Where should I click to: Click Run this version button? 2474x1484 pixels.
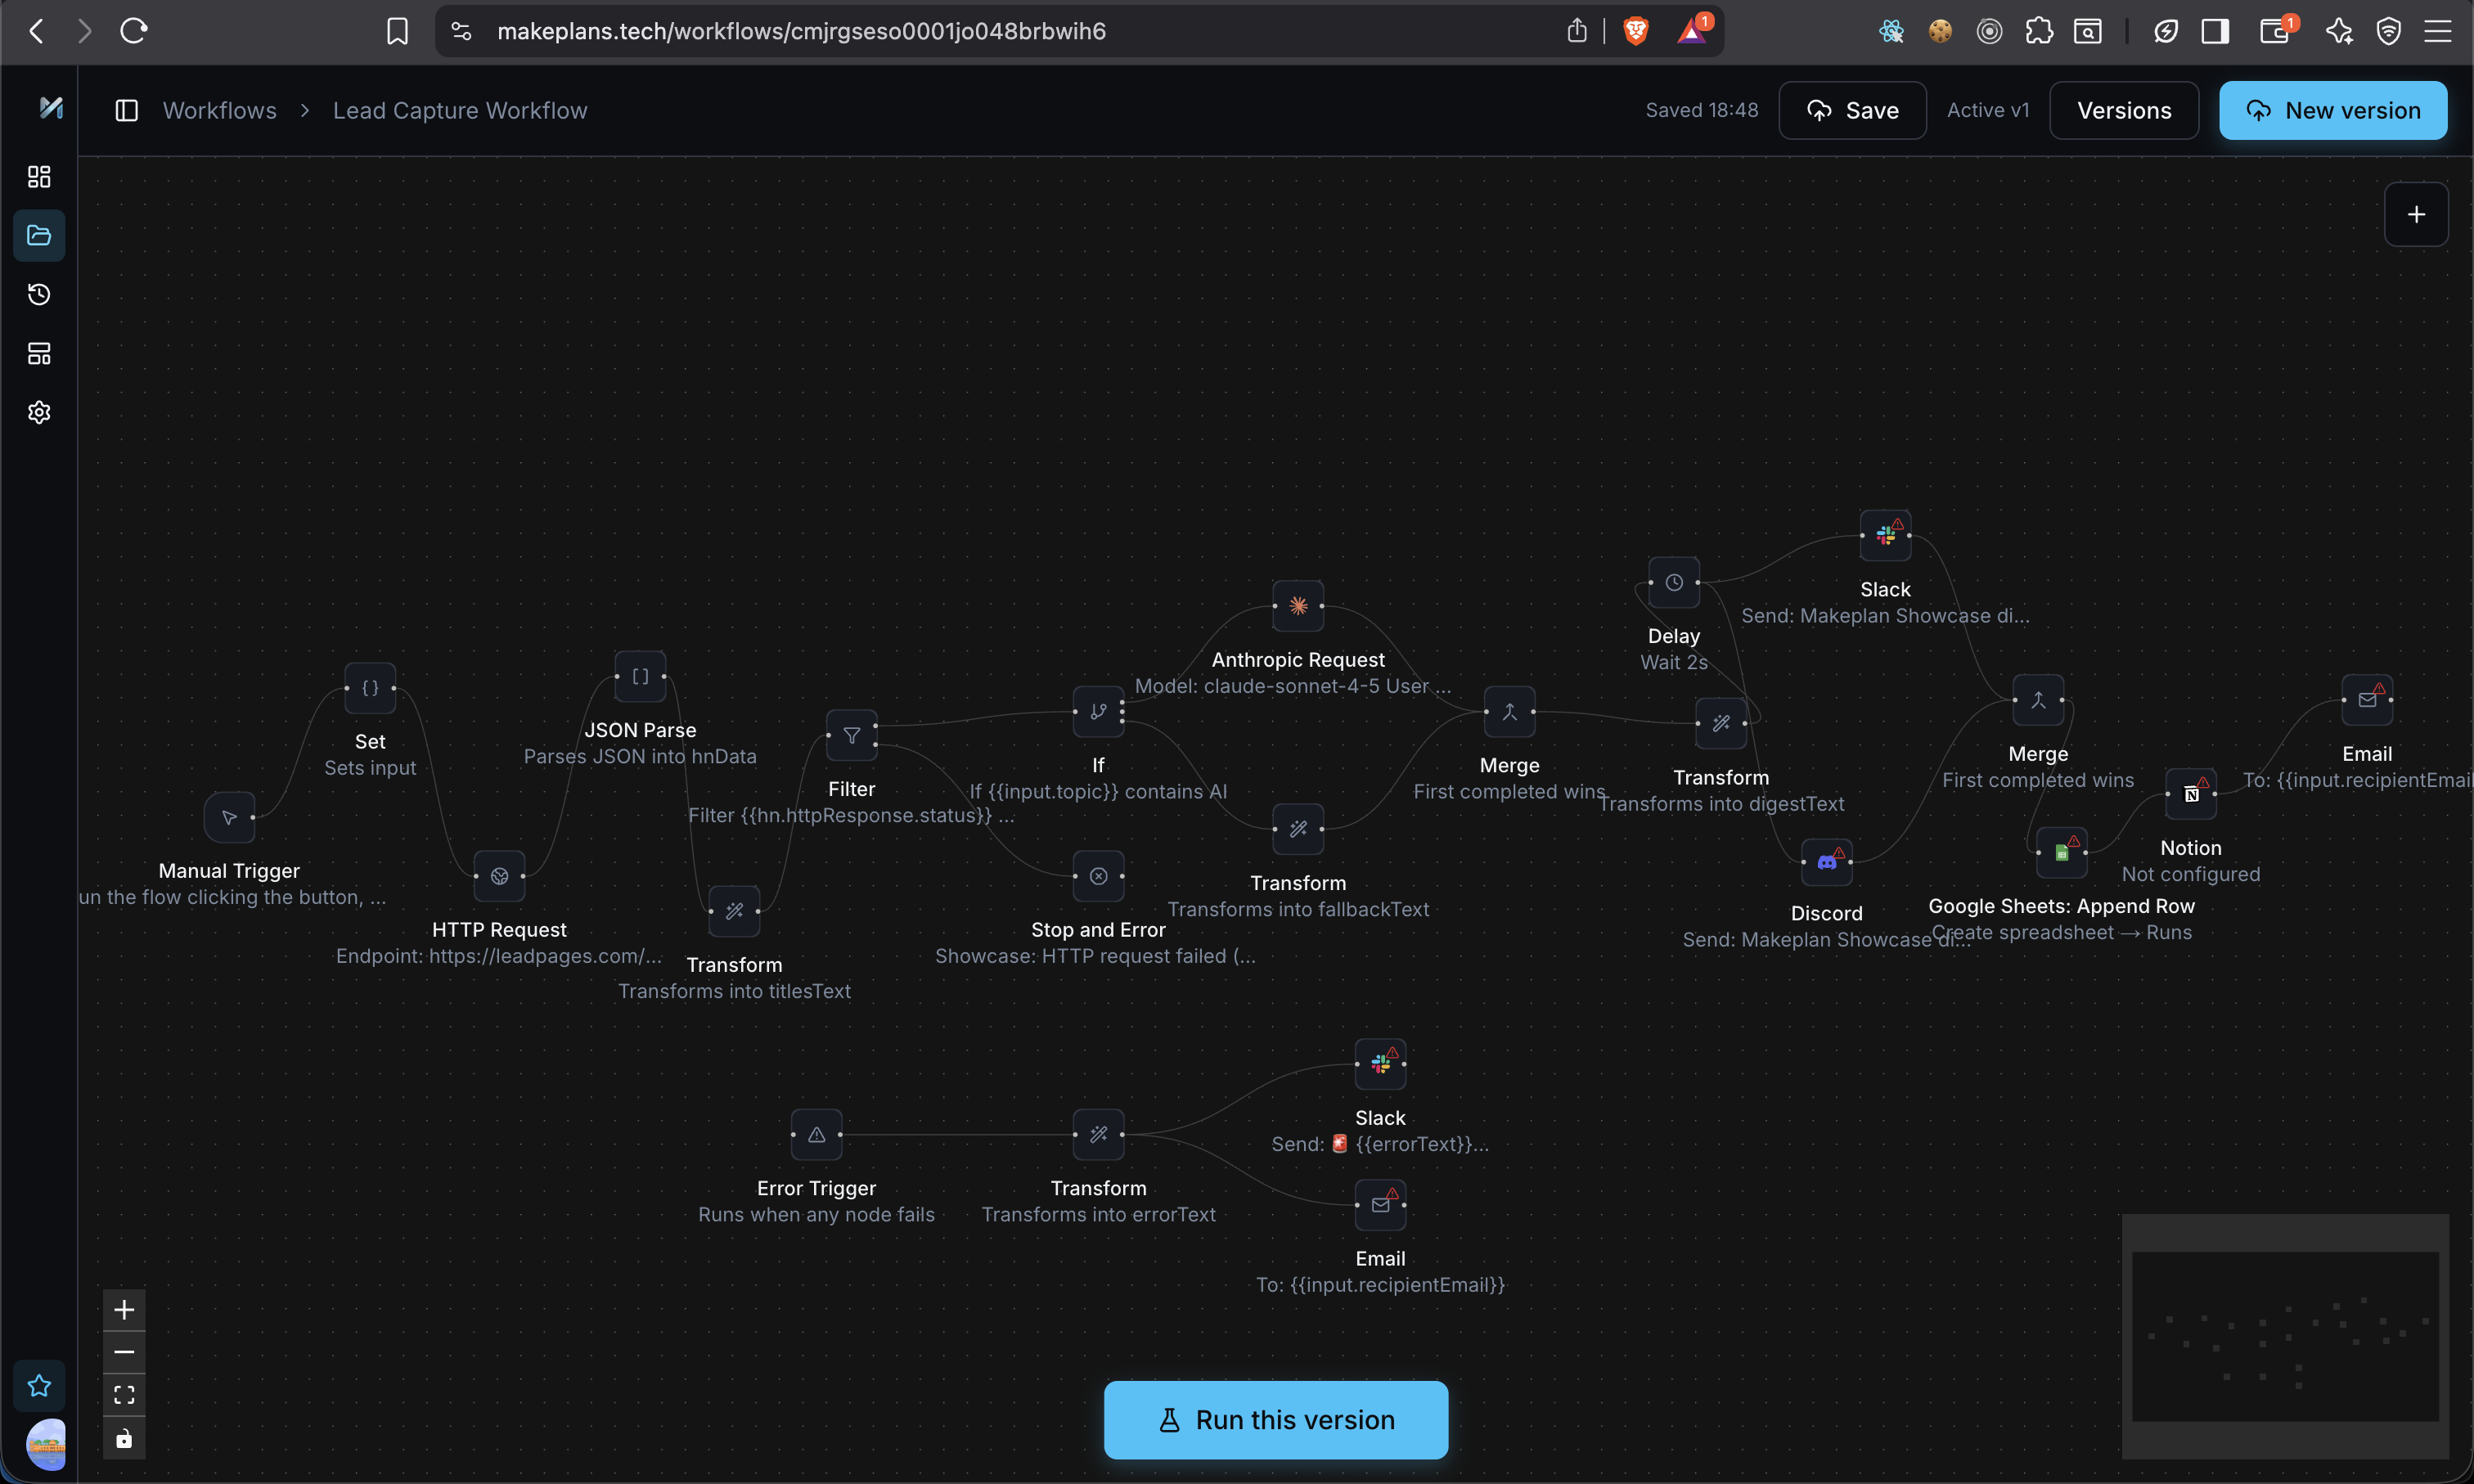(x=1275, y=1419)
